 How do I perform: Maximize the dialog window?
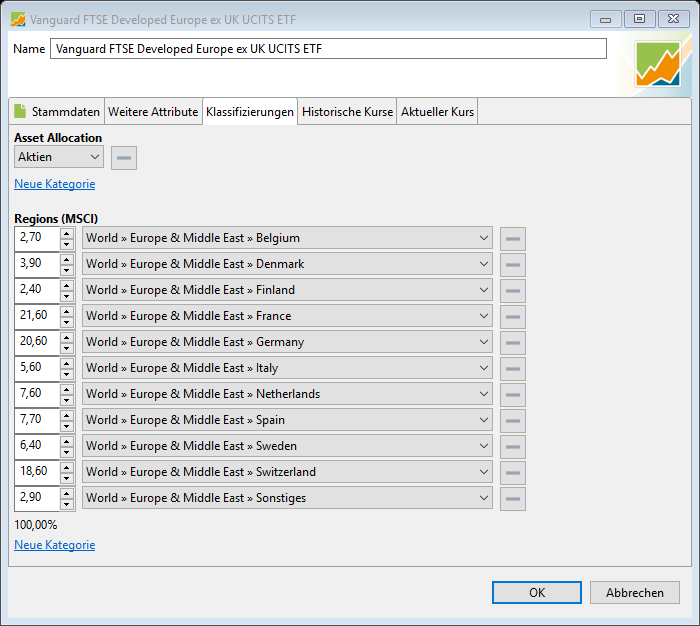click(639, 19)
